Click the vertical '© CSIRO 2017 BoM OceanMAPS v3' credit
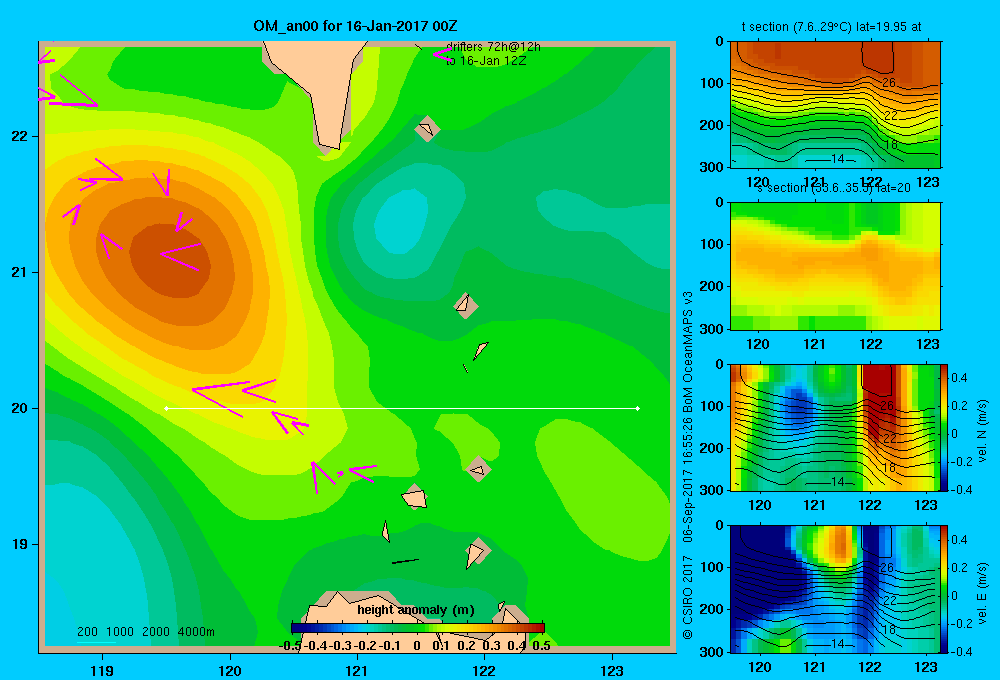 [688, 465]
